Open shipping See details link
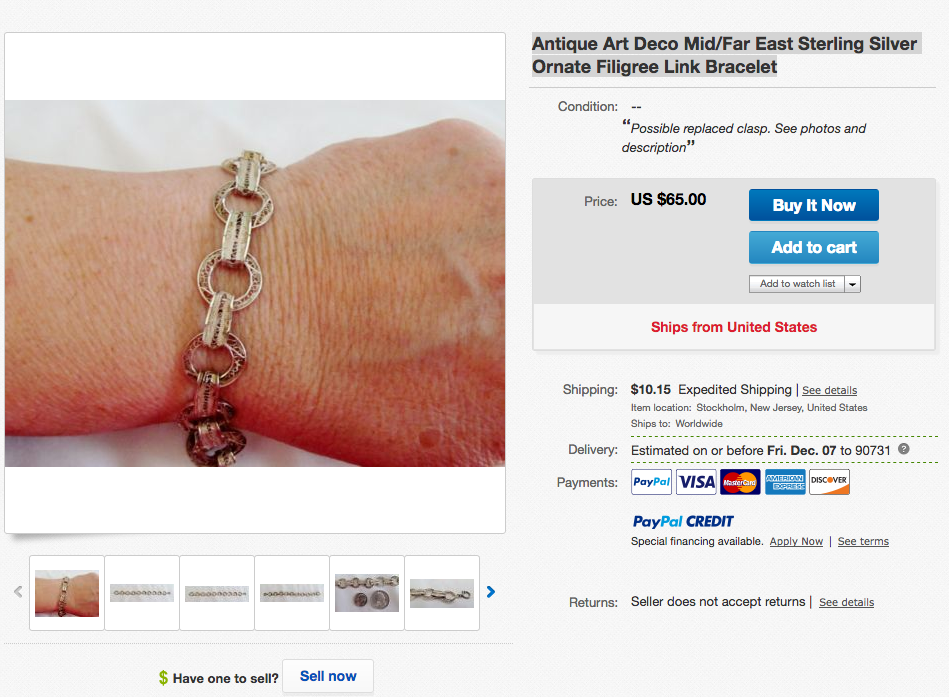This screenshot has width=949, height=697. [829, 390]
